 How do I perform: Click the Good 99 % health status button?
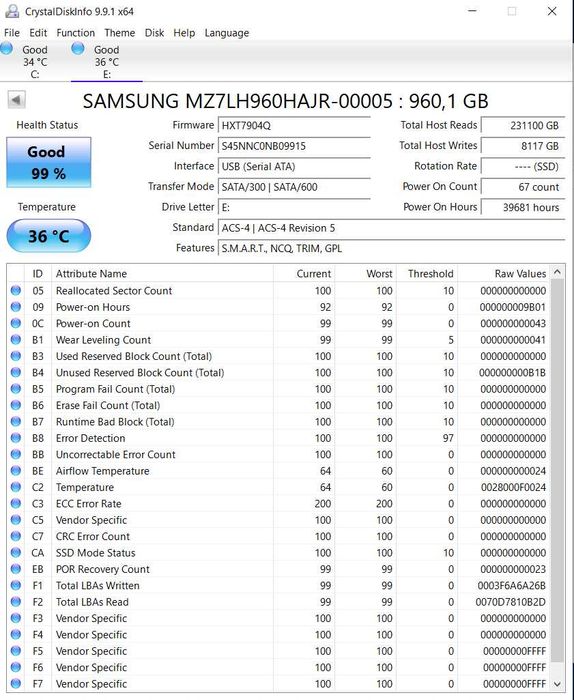coord(49,162)
